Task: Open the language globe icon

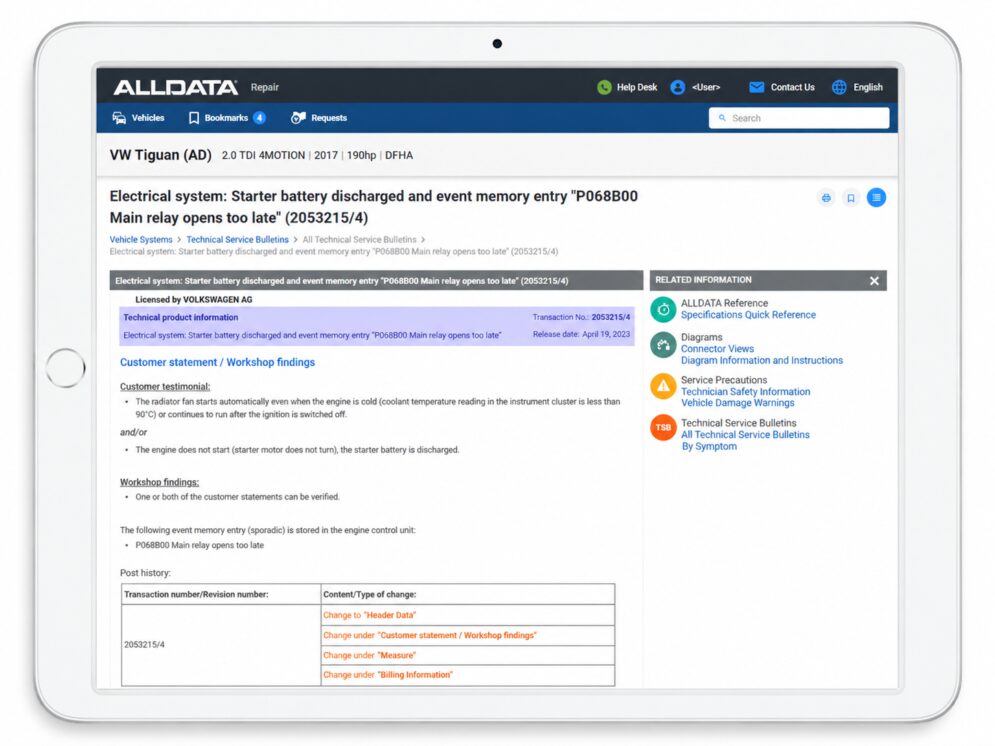Action: (839, 87)
